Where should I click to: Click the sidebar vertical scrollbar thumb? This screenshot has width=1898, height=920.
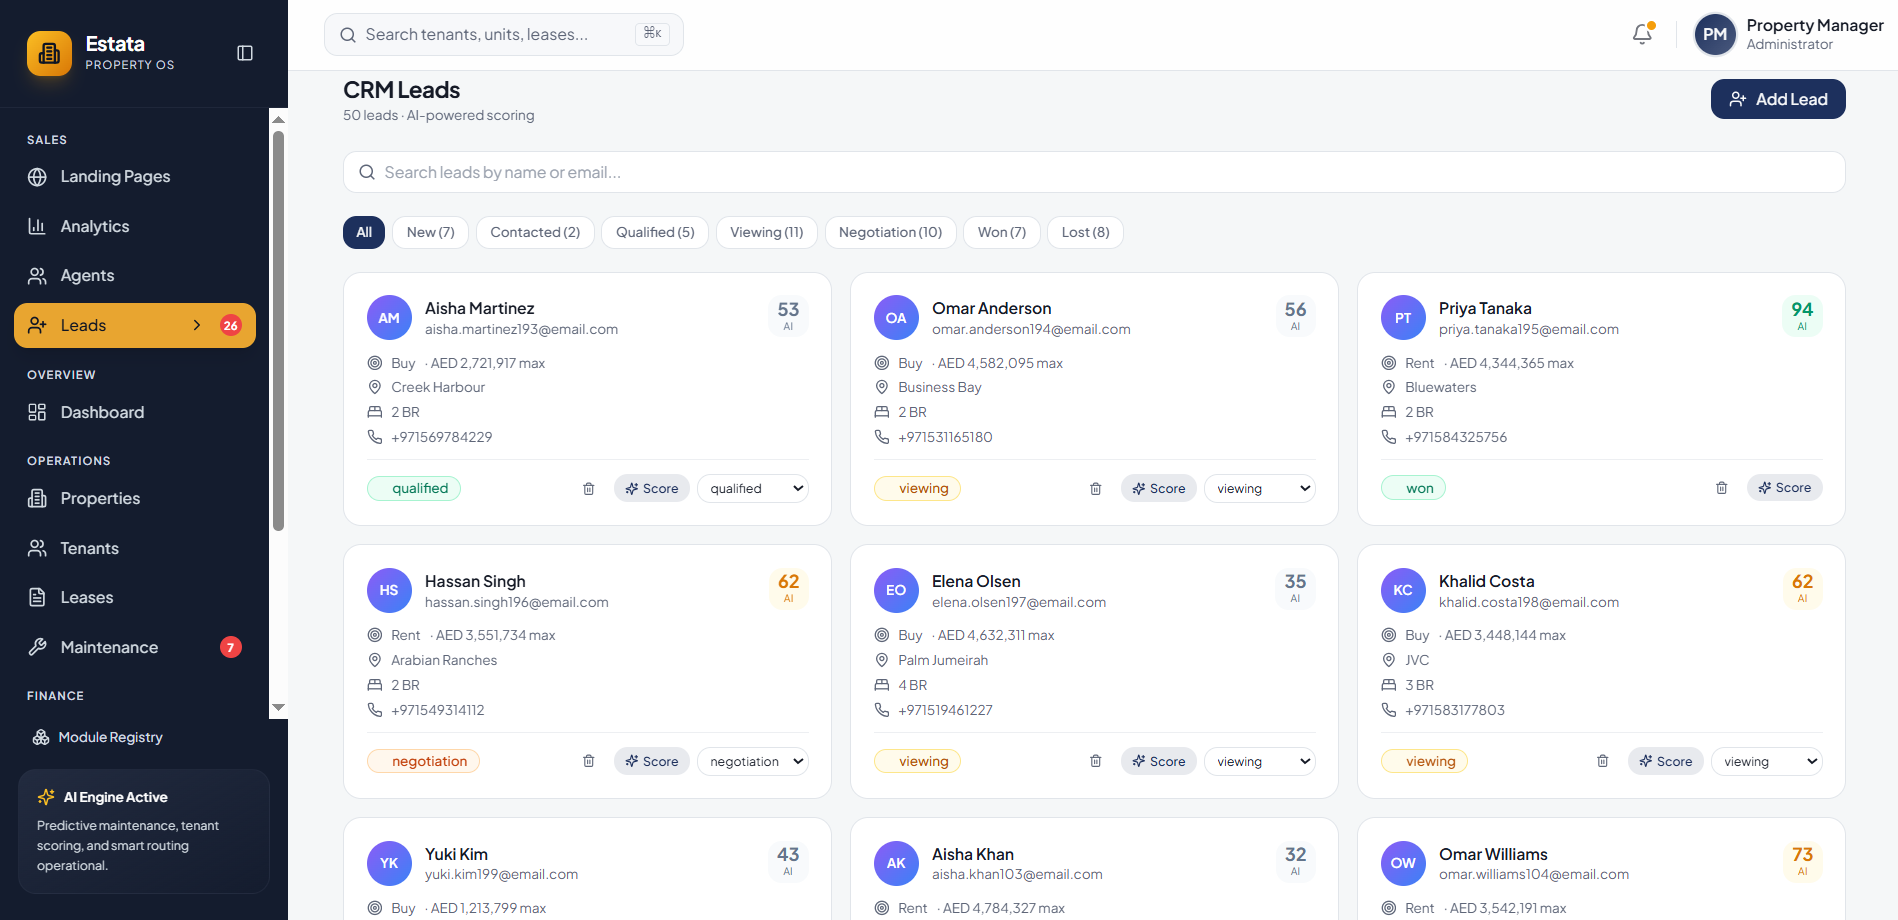coord(278,330)
